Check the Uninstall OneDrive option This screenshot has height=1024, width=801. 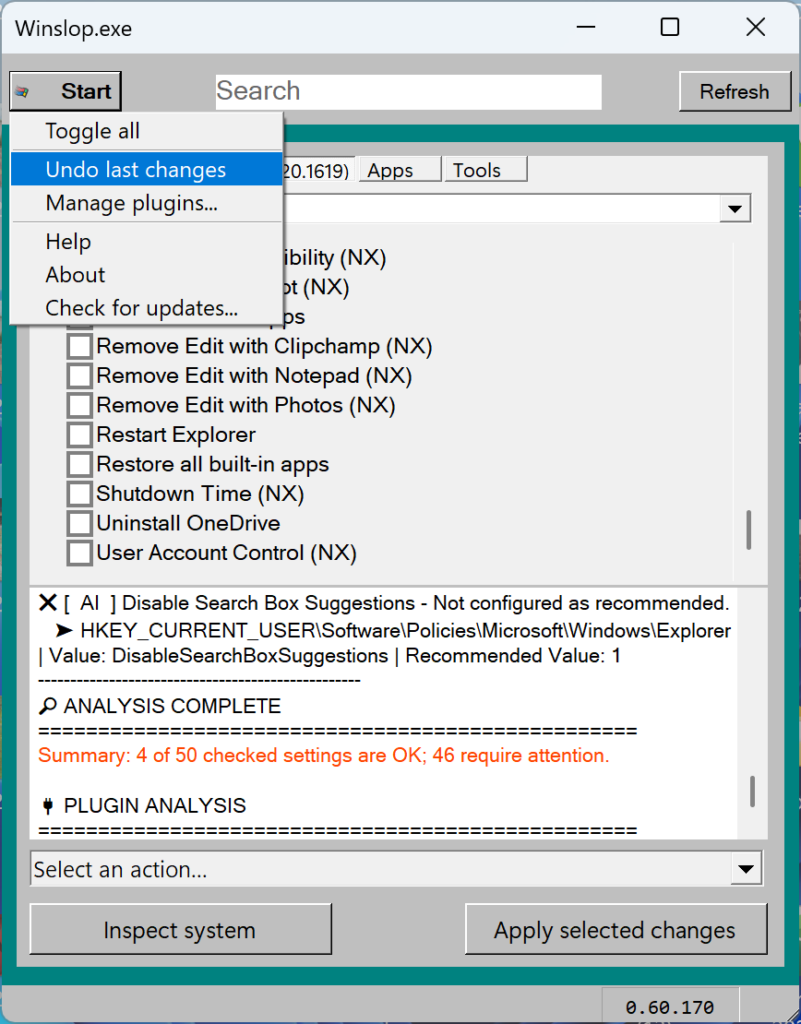(x=79, y=523)
